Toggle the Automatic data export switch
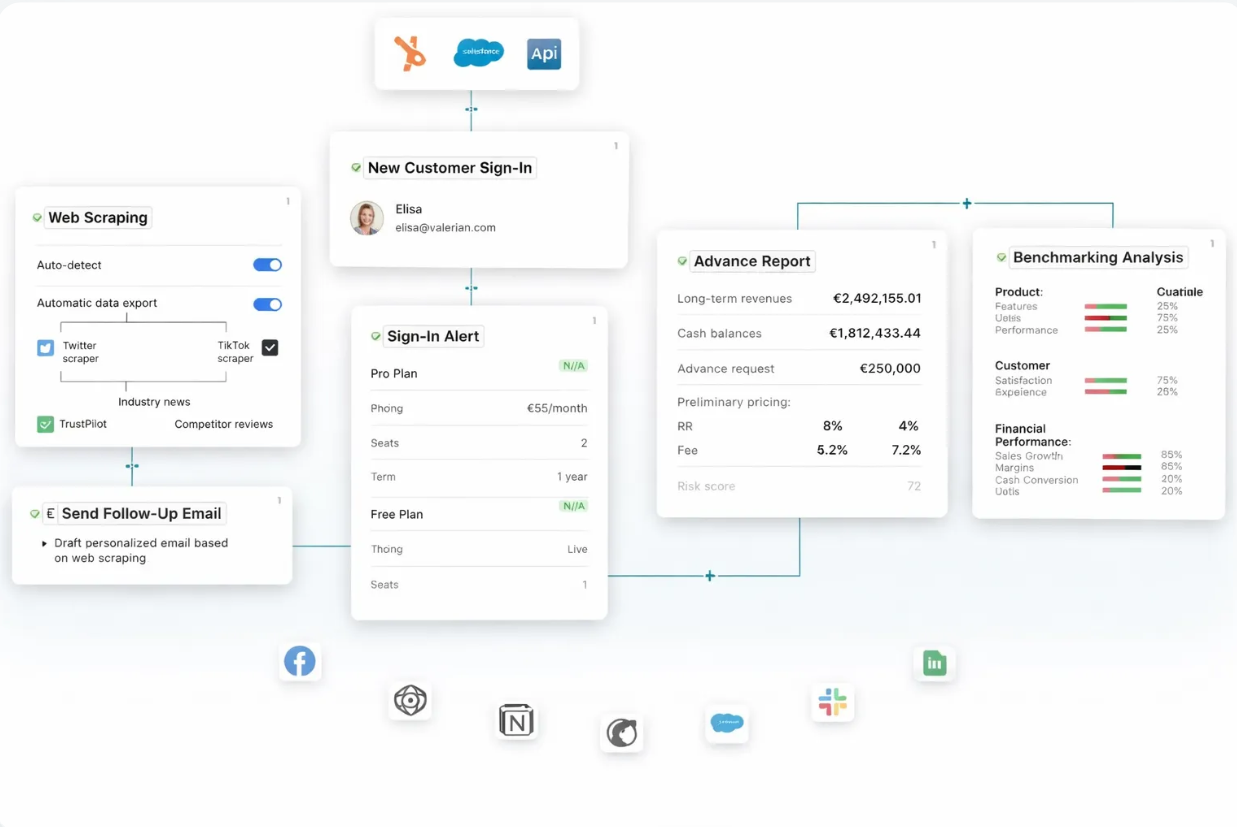Viewport: 1237px width, 827px height. (267, 304)
